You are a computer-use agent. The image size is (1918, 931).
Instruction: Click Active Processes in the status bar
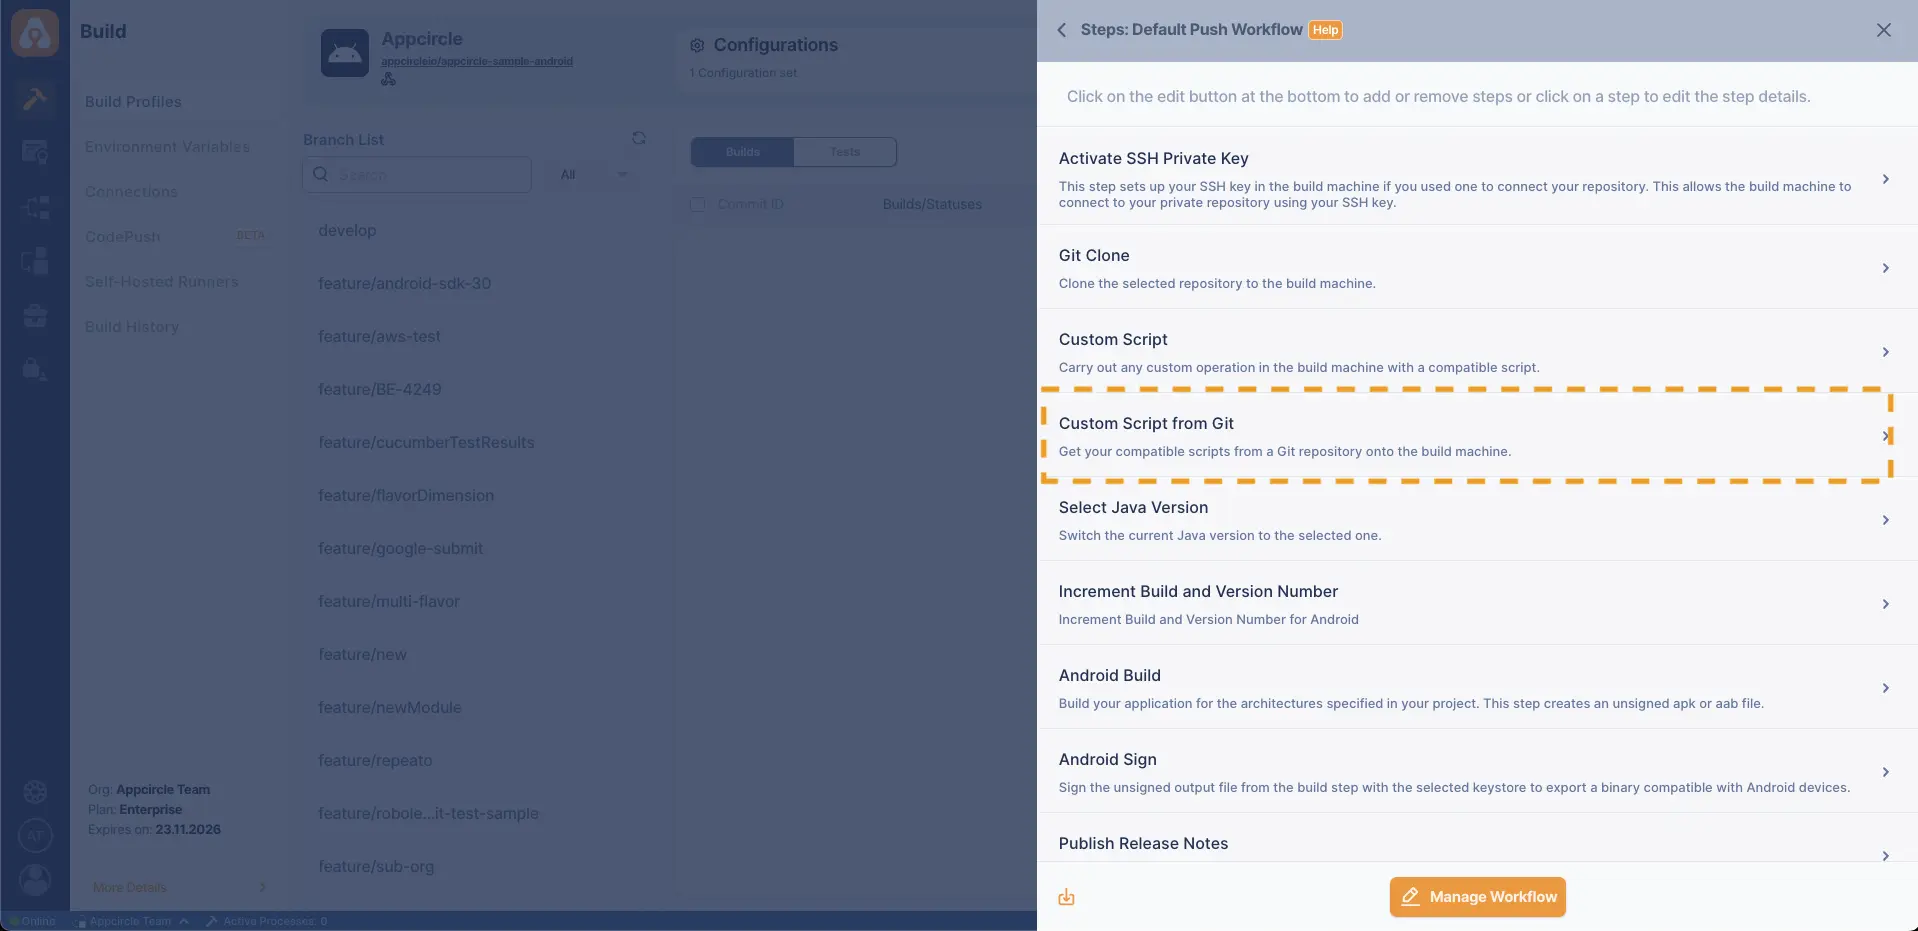tap(267, 921)
